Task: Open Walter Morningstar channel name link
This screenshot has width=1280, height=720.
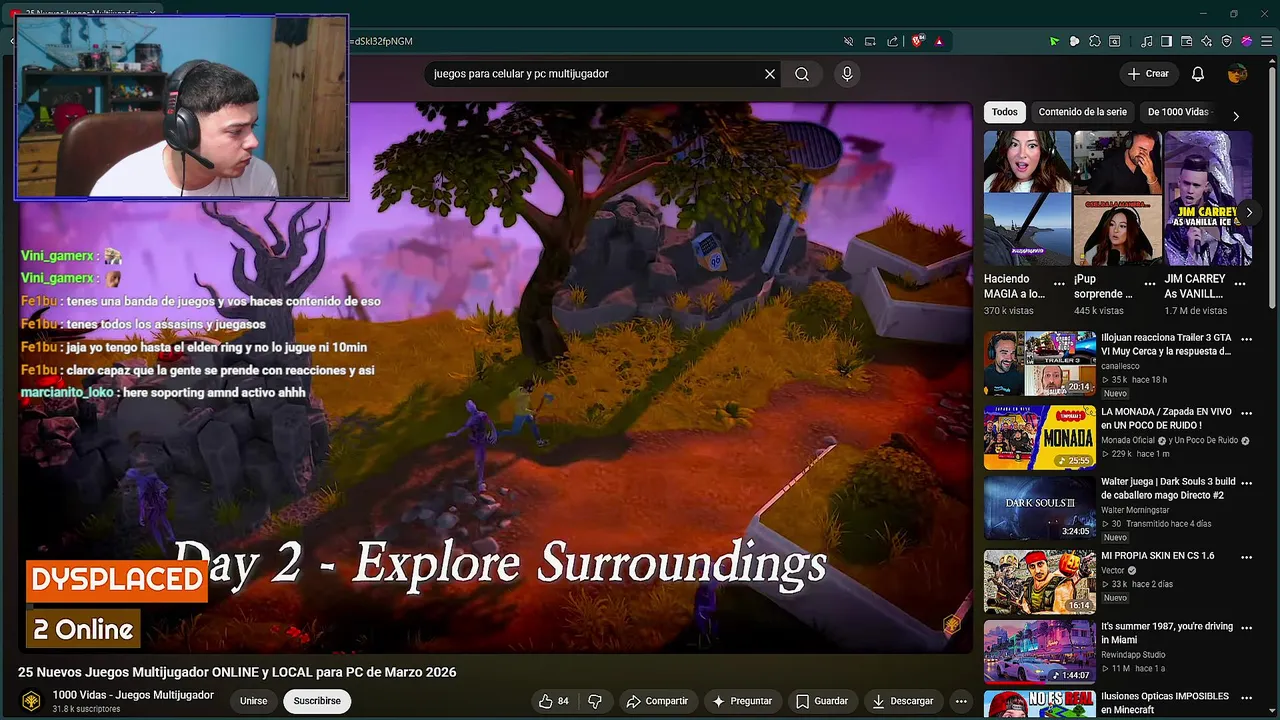Action: pos(1135,510)
